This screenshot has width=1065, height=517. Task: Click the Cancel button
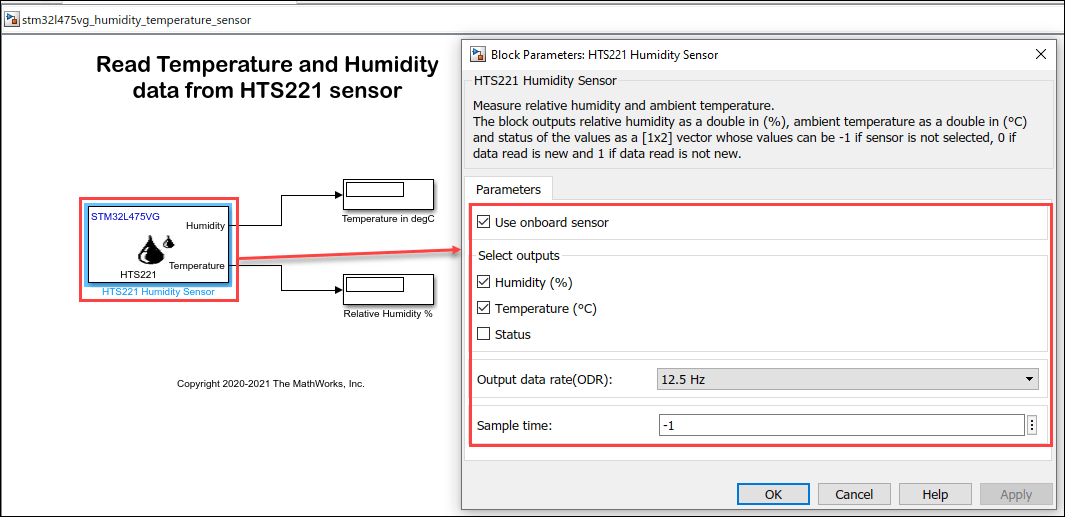[854, 494]
